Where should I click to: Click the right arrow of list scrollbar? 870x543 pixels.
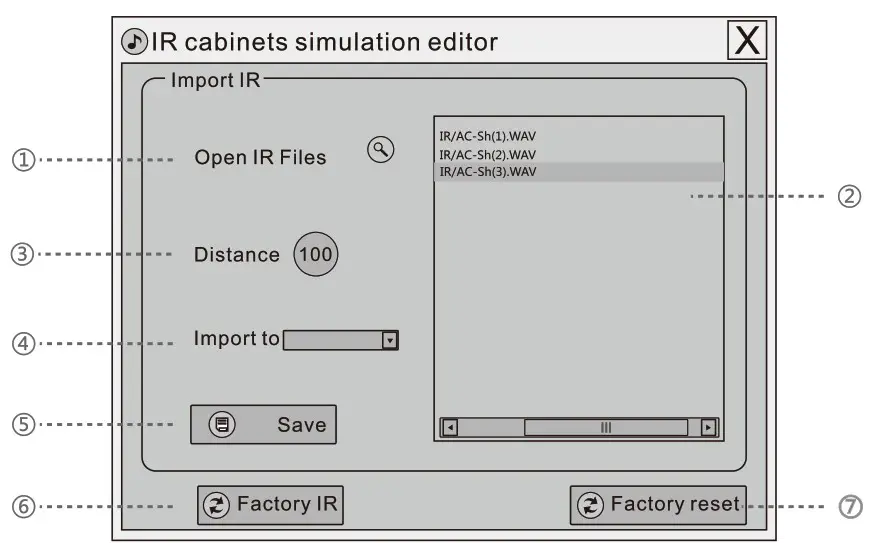click(x=708, y=428)
